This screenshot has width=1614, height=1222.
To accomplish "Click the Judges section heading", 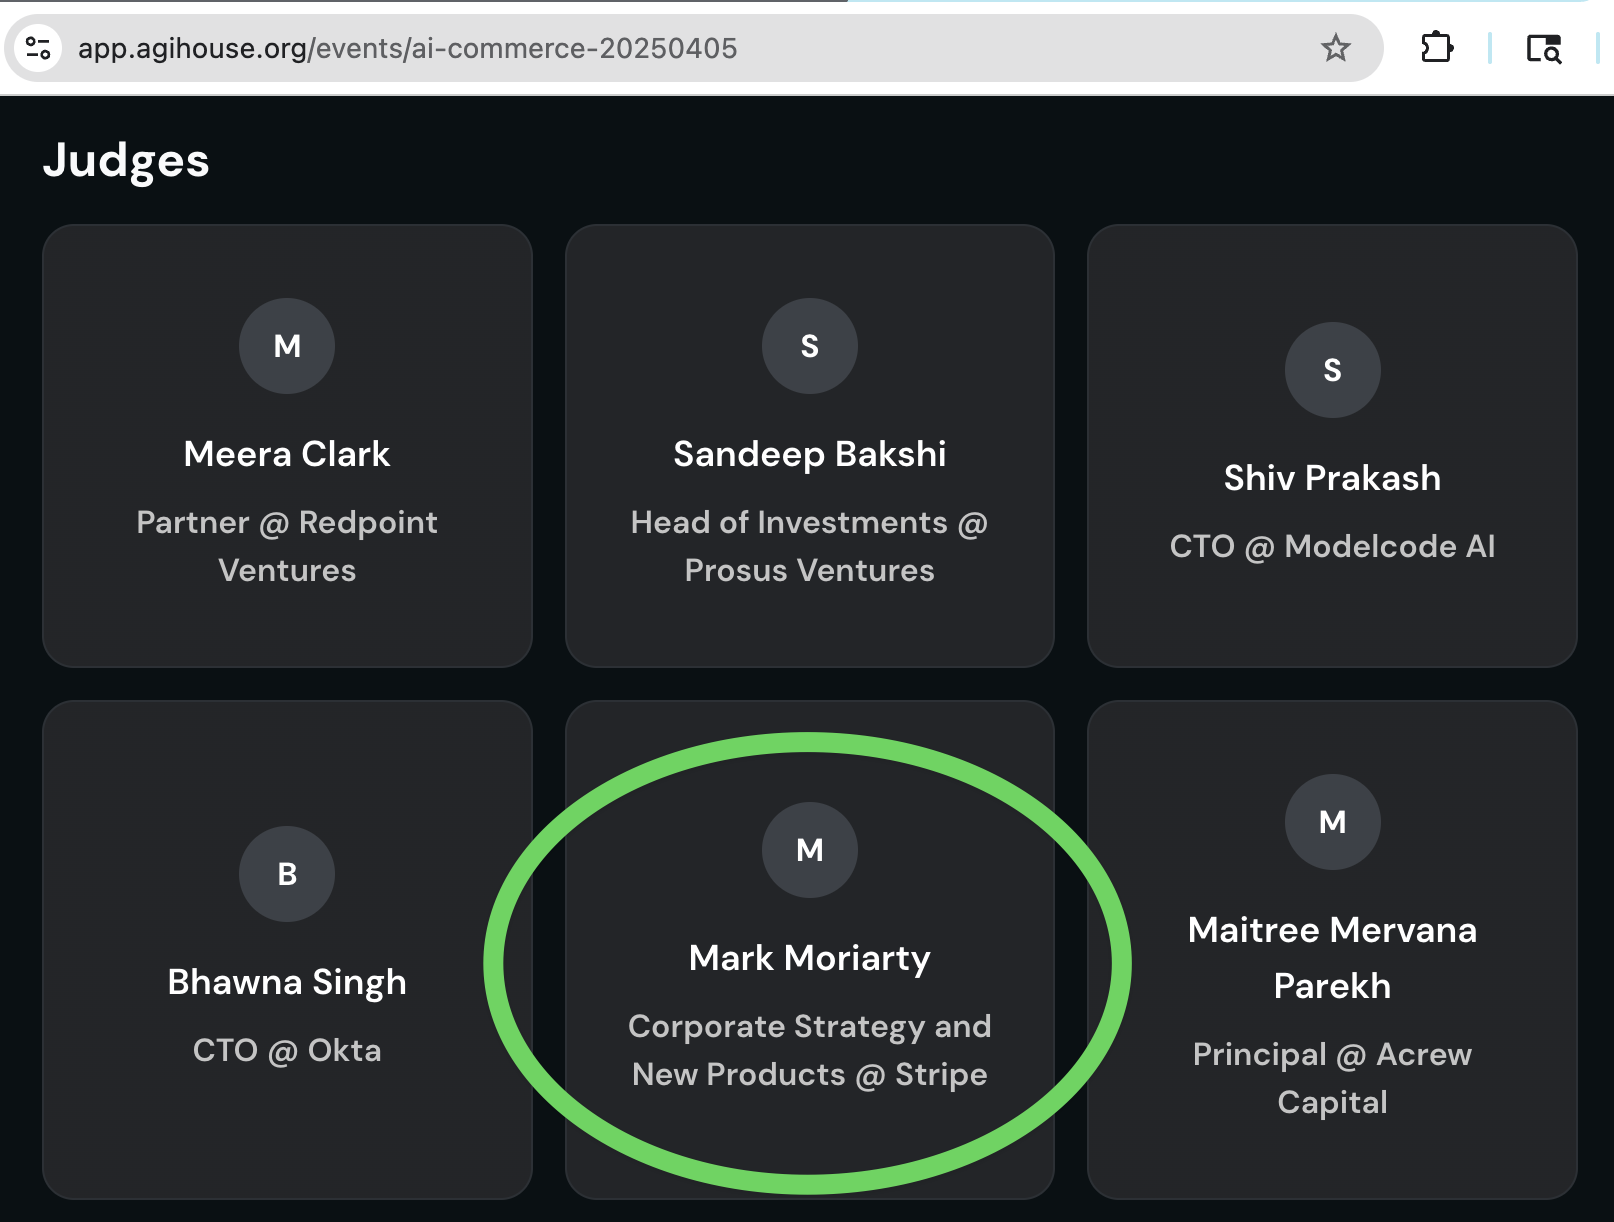I will point(126,161).
